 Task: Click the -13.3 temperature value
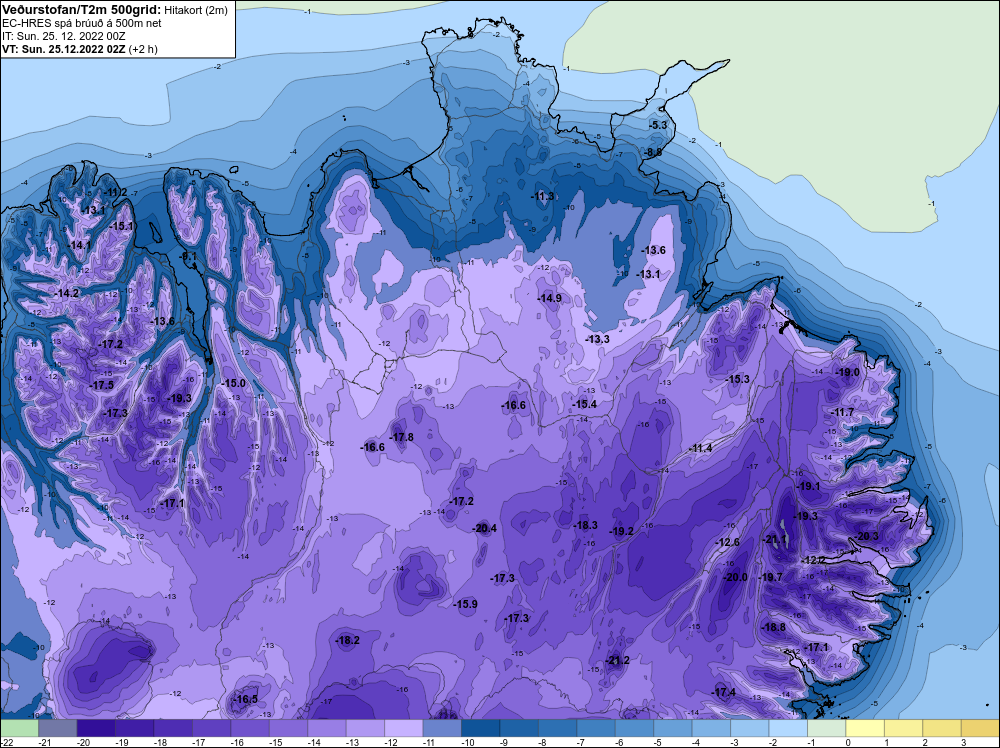point(598,339)
